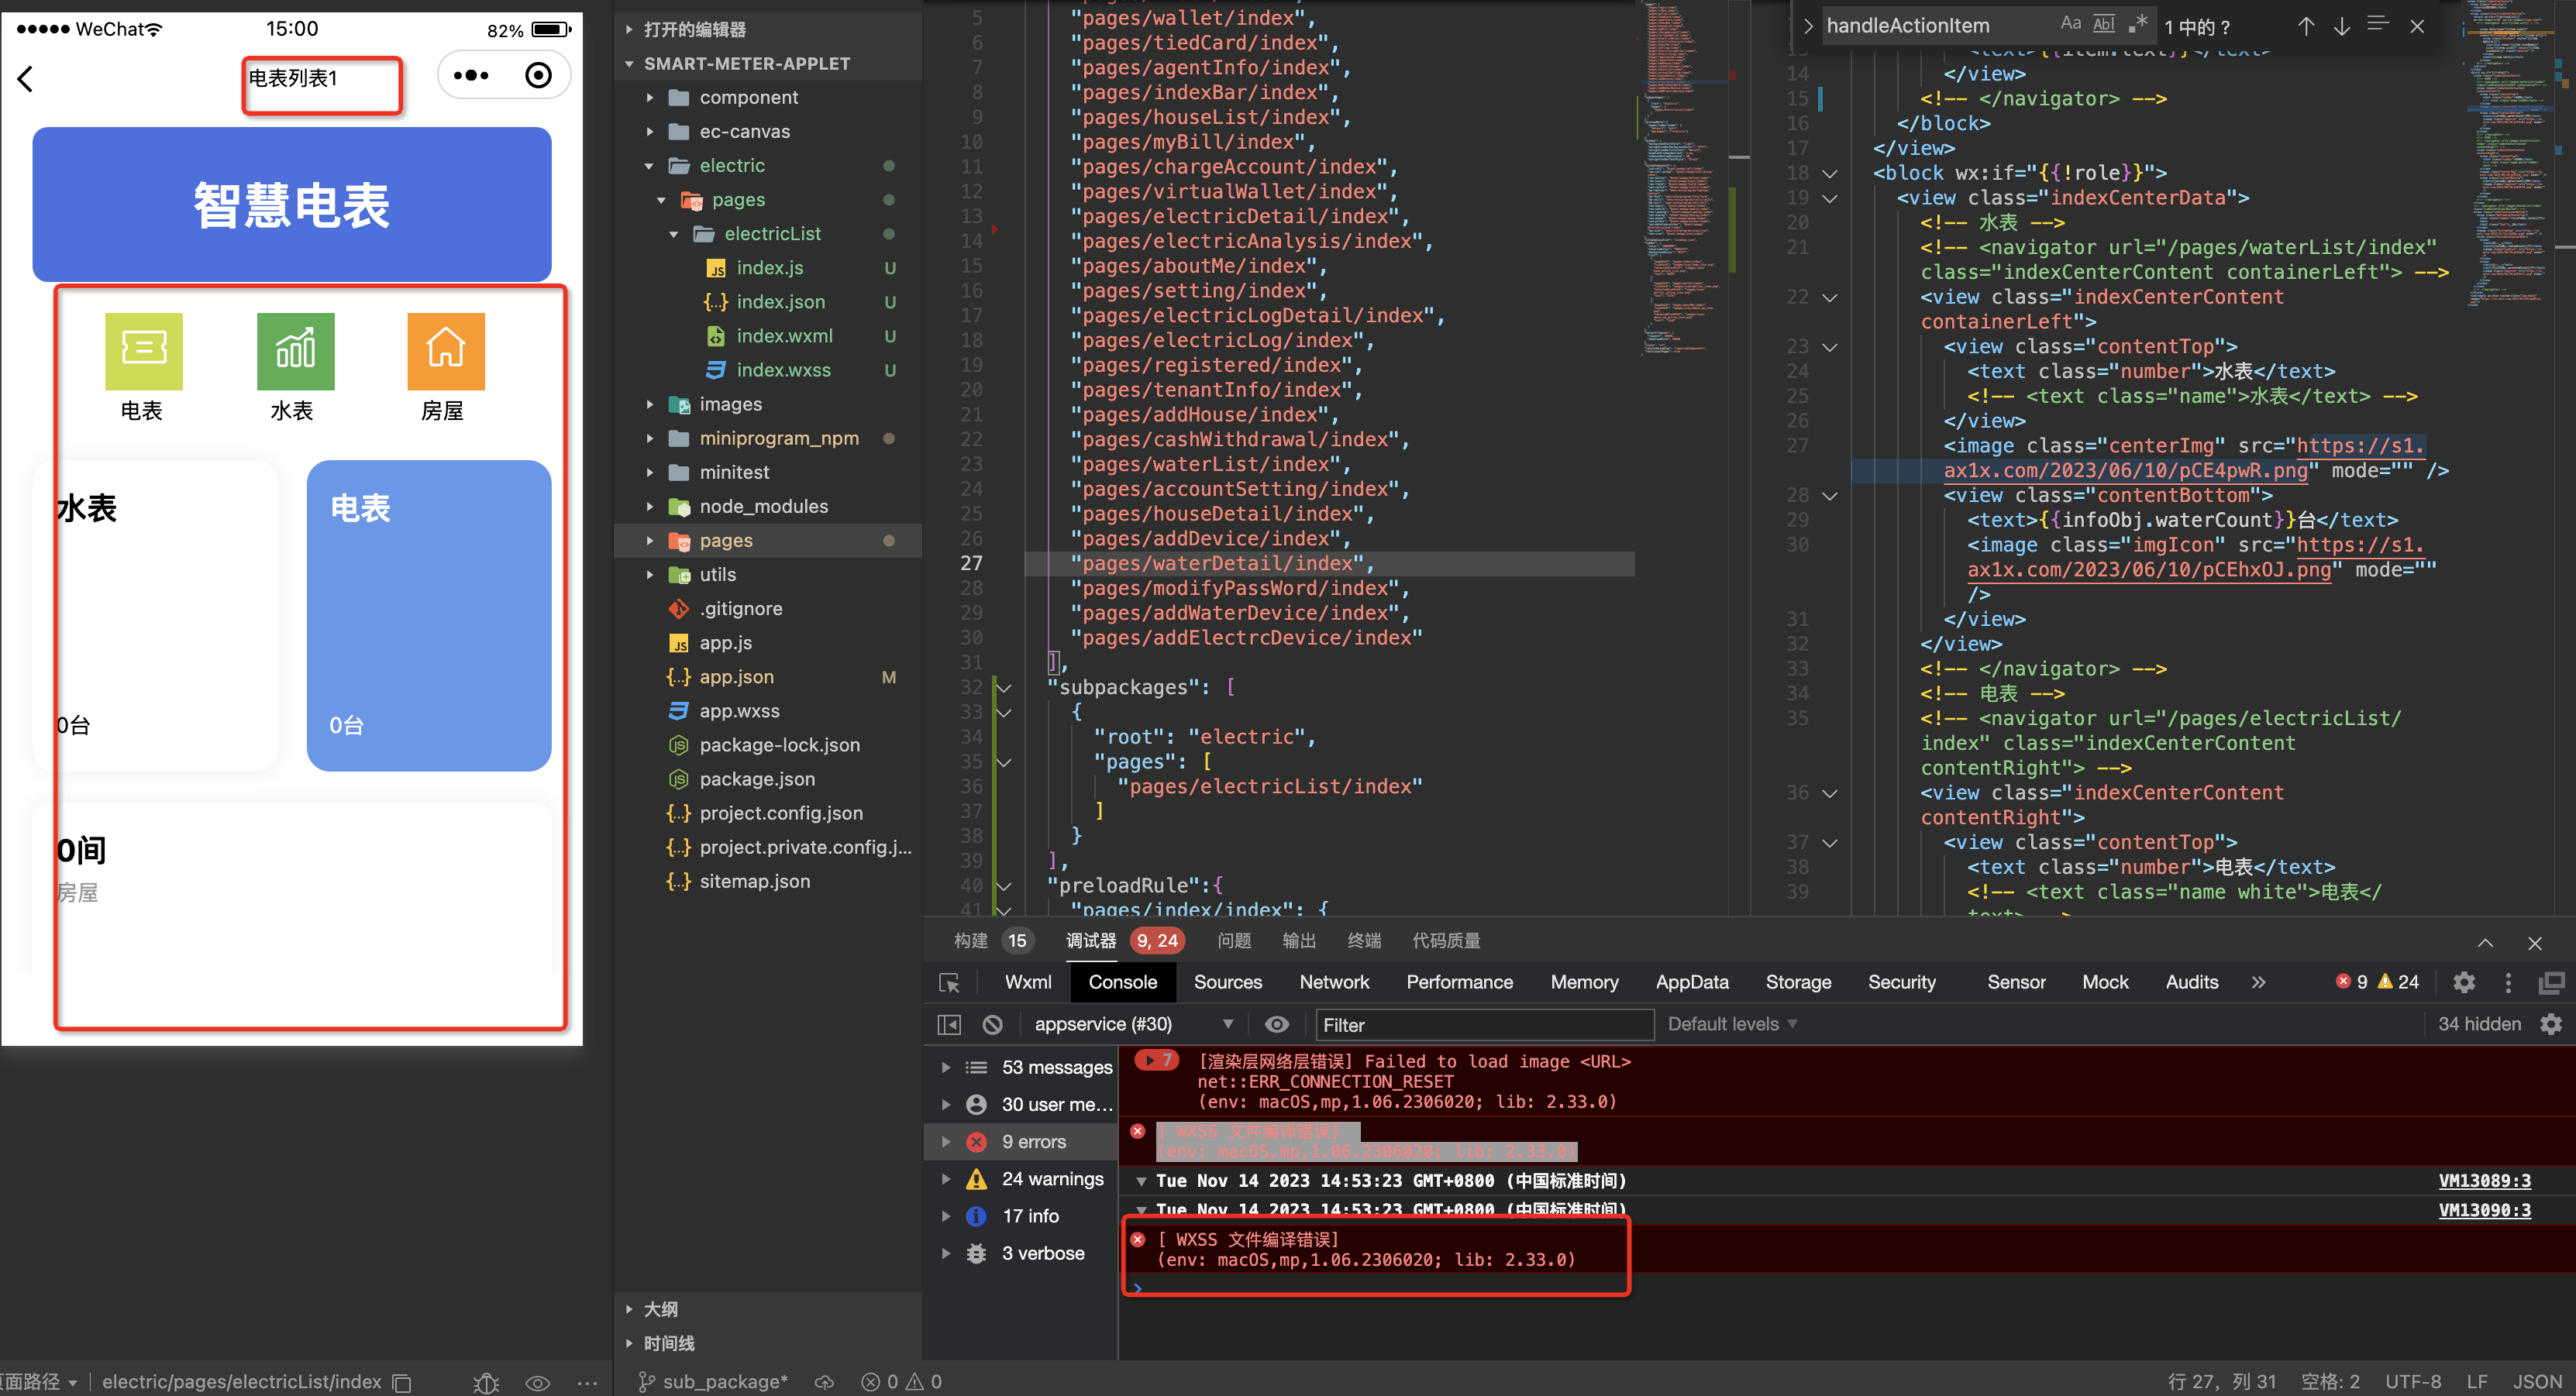Click the clear console icon
The width and height of the screenshot is (2576, 1396).
tap(992, 1024)
